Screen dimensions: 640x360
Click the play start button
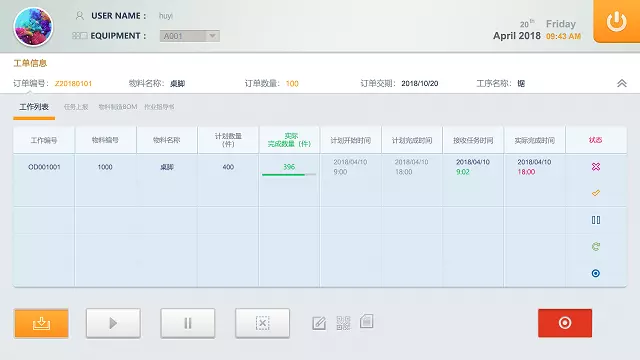click(x=113, y=323)
